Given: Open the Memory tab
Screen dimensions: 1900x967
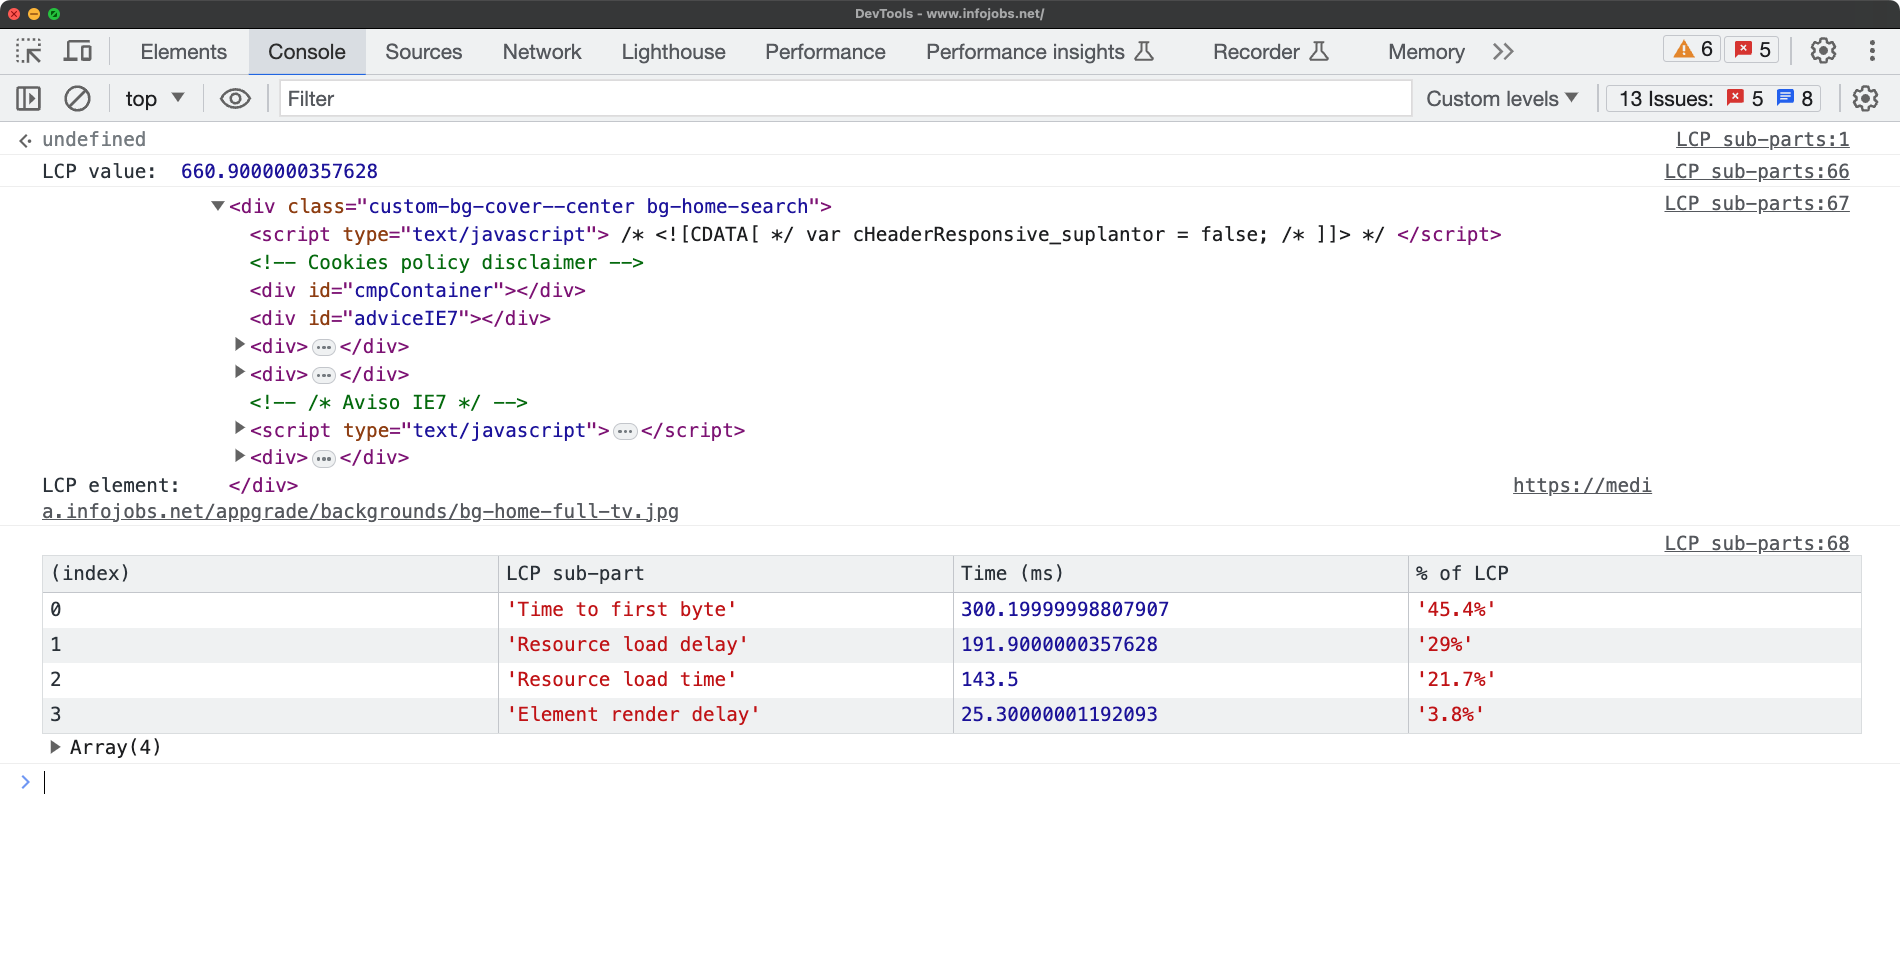Looking at the screenshot, I should (x=1426, y=51).
